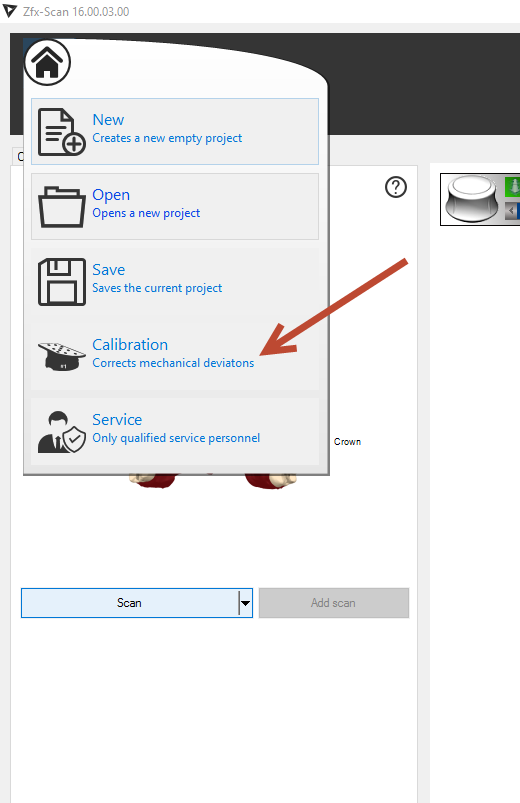The width and height of the screenshot is (520, 803).
Task: Click the grayed-out Add scan button
Action: [x=334, y=603]
